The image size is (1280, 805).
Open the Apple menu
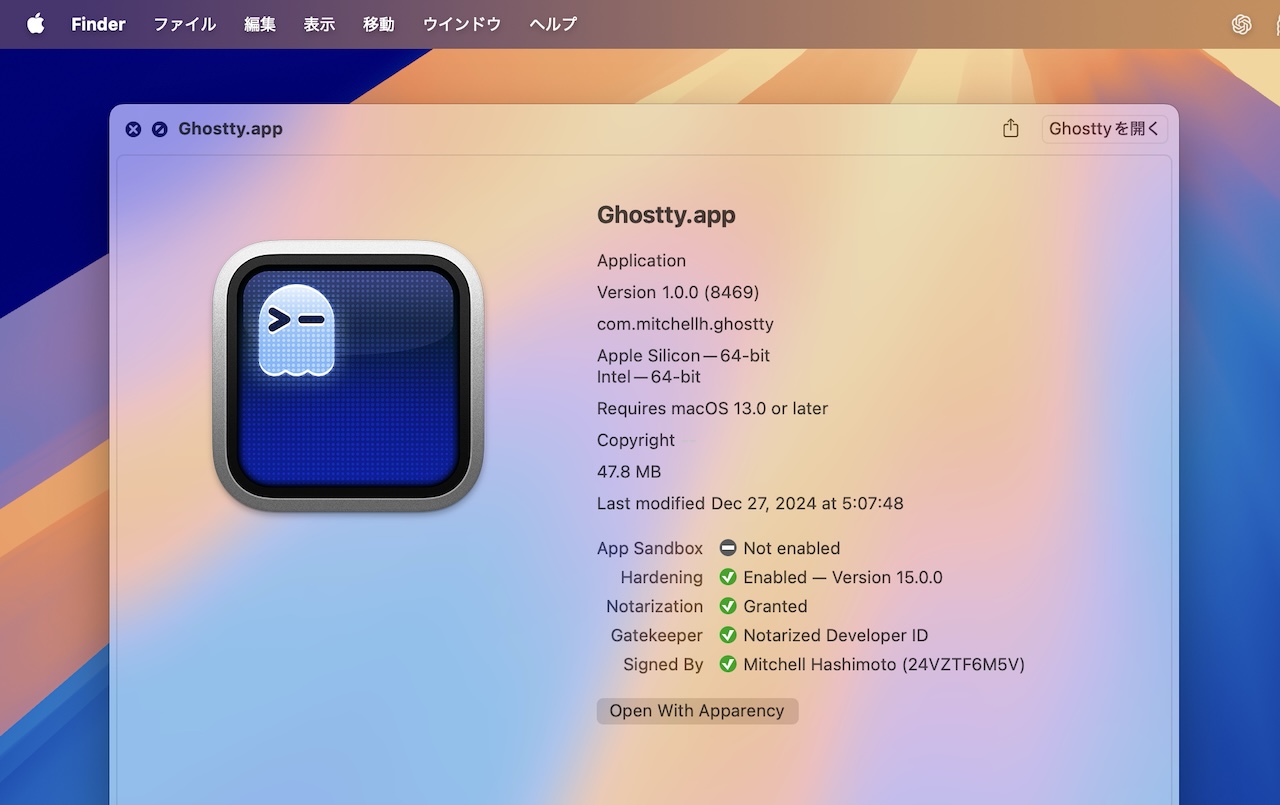click(x=36, y=24)
